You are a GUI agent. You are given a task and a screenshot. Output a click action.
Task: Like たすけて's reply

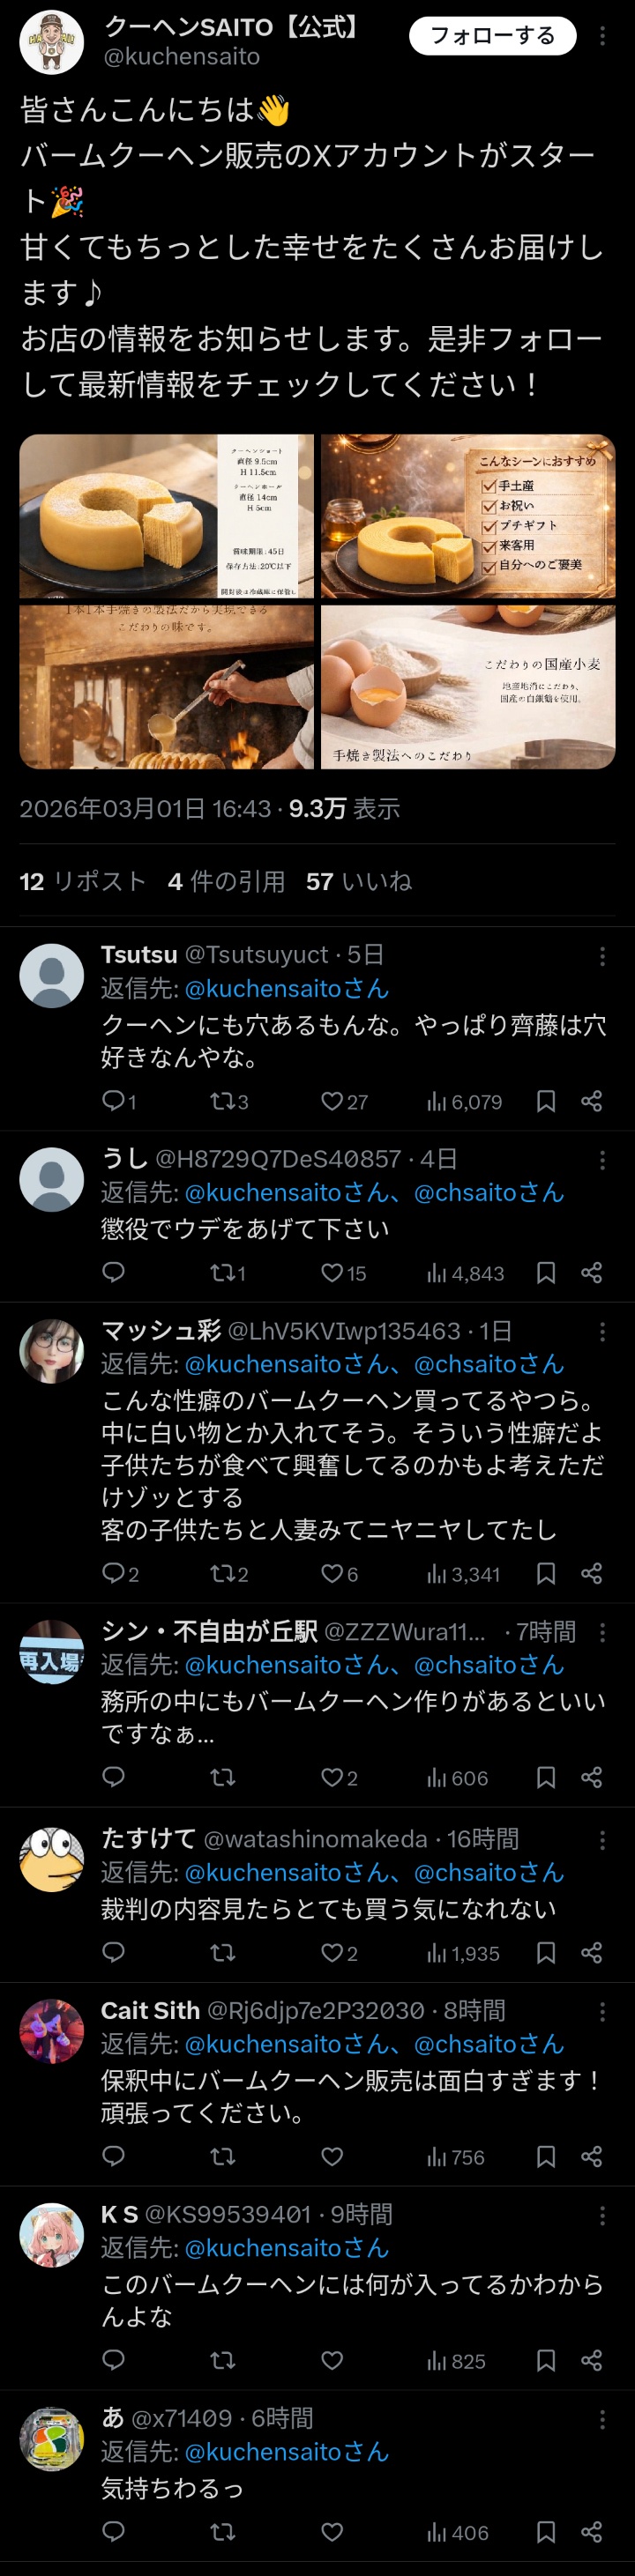[x=332, y=1952]
